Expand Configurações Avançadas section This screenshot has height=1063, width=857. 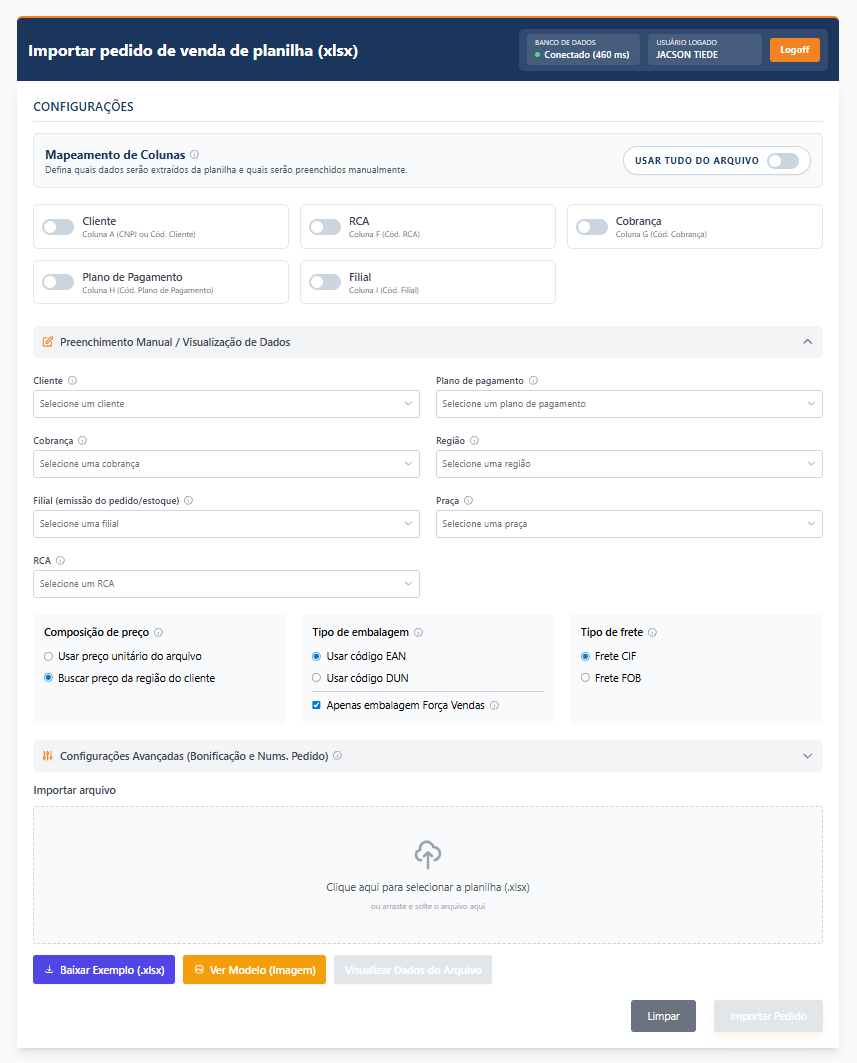coord(428,756)
